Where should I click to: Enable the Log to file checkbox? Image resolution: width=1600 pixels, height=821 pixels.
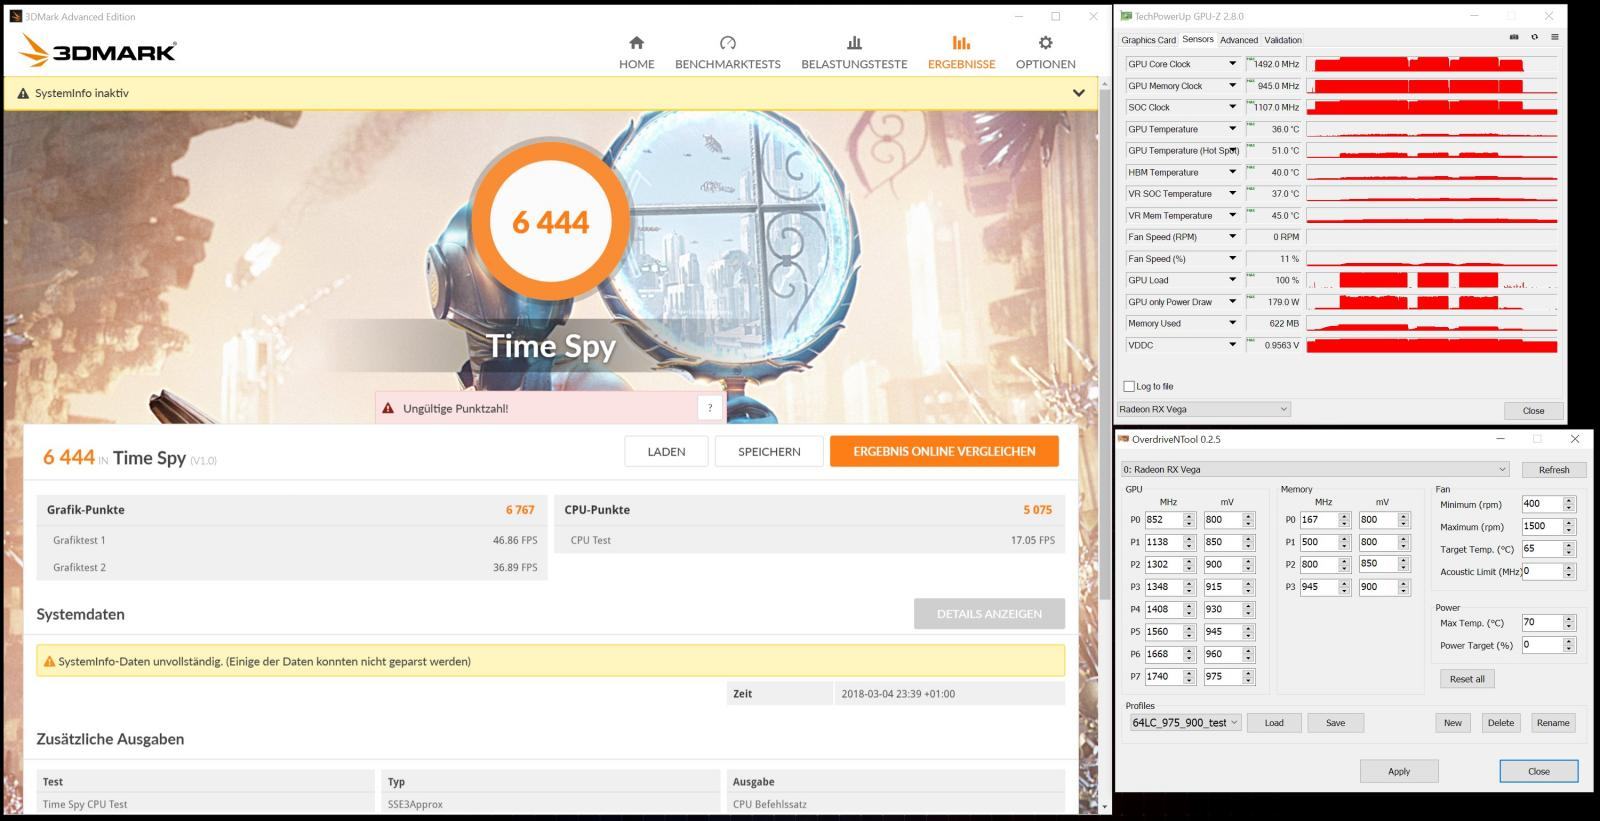coord(1129,386)
